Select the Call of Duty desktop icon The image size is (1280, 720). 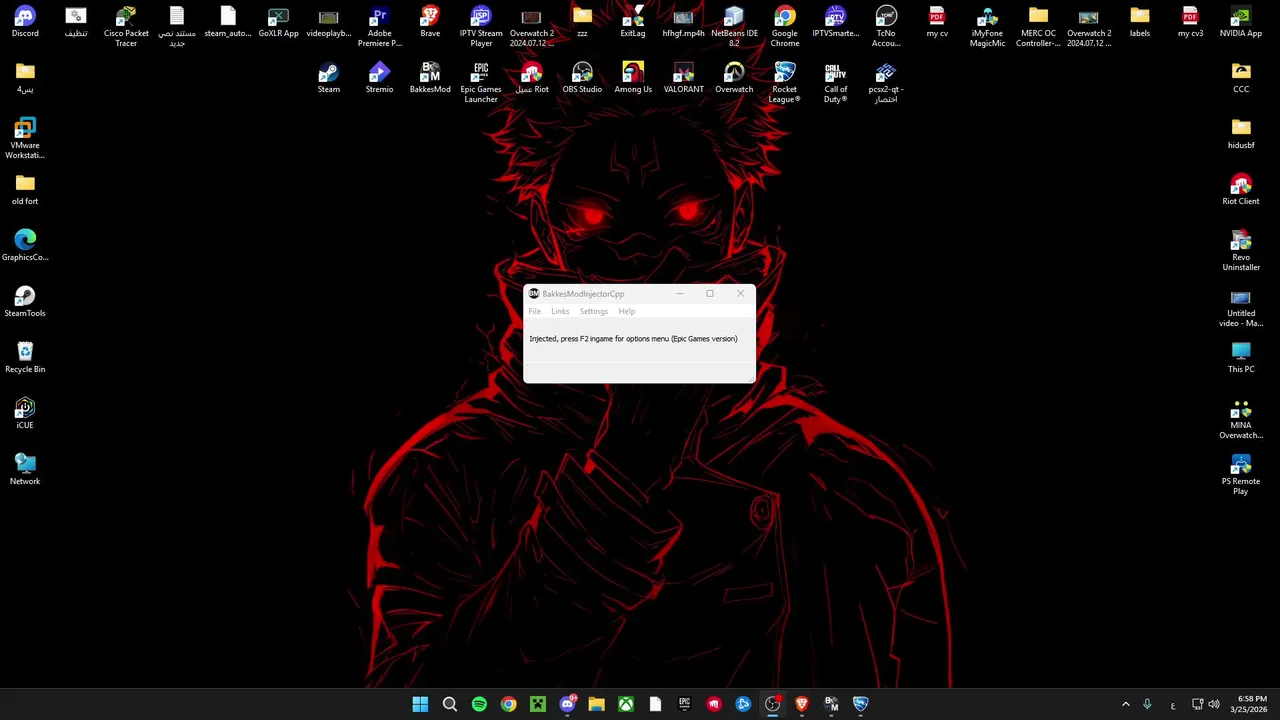835,83
